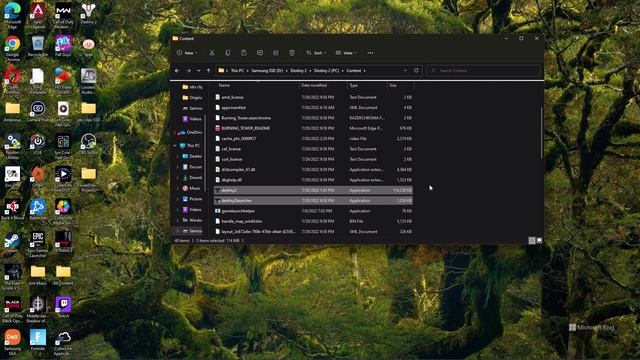The width and height of the screenshot is (640, 360).
Task: Select the destiny2 application file
Action: point(313,190)
